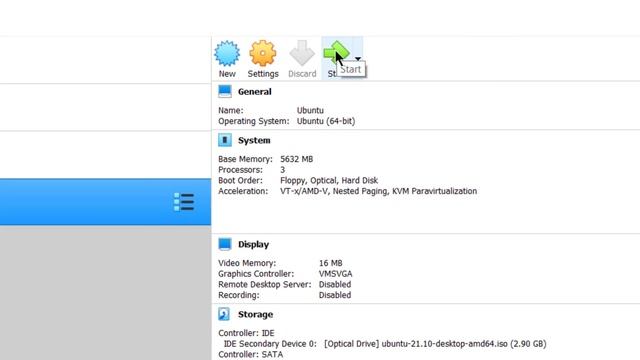
Task: Click the Controller: SATA entry
Action: (251, 354)
